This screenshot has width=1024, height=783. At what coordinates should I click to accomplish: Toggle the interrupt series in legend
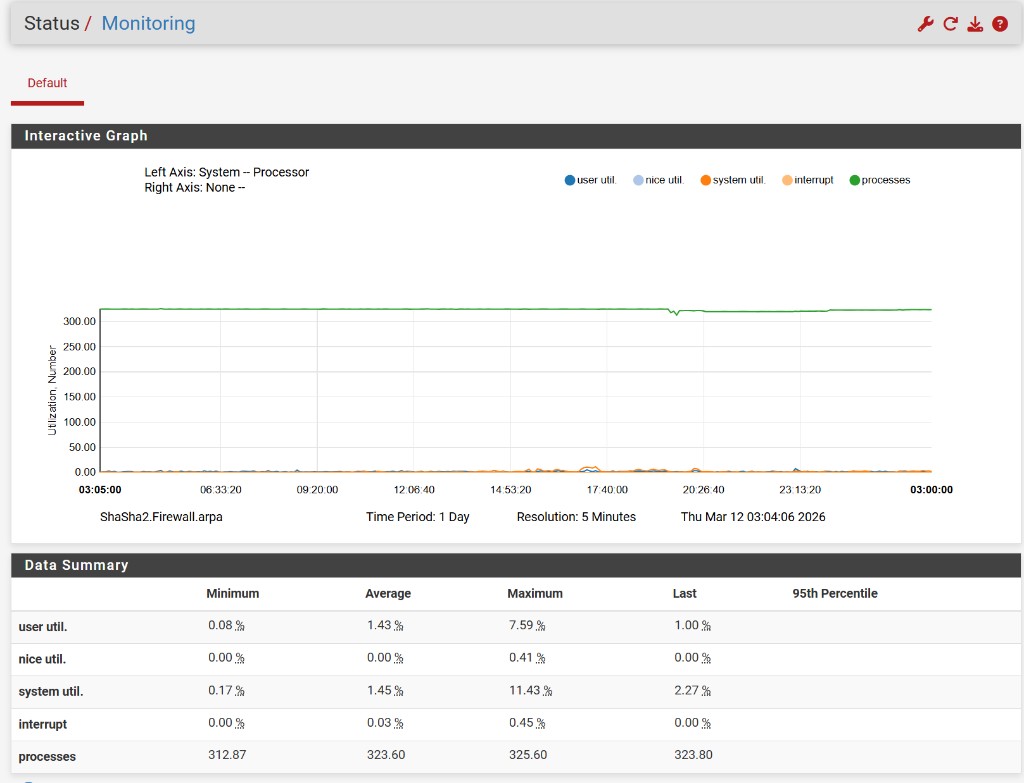[813, 180]
